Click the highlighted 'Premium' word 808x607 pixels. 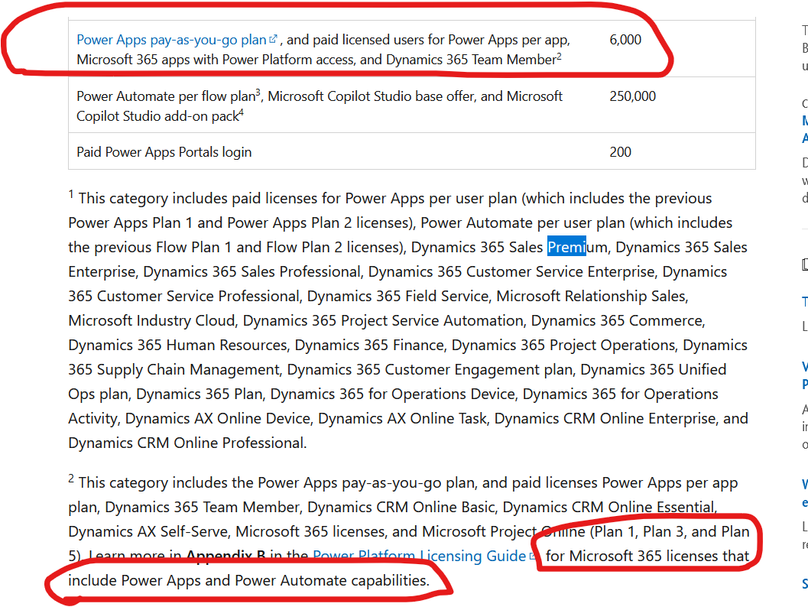point(578,247)
